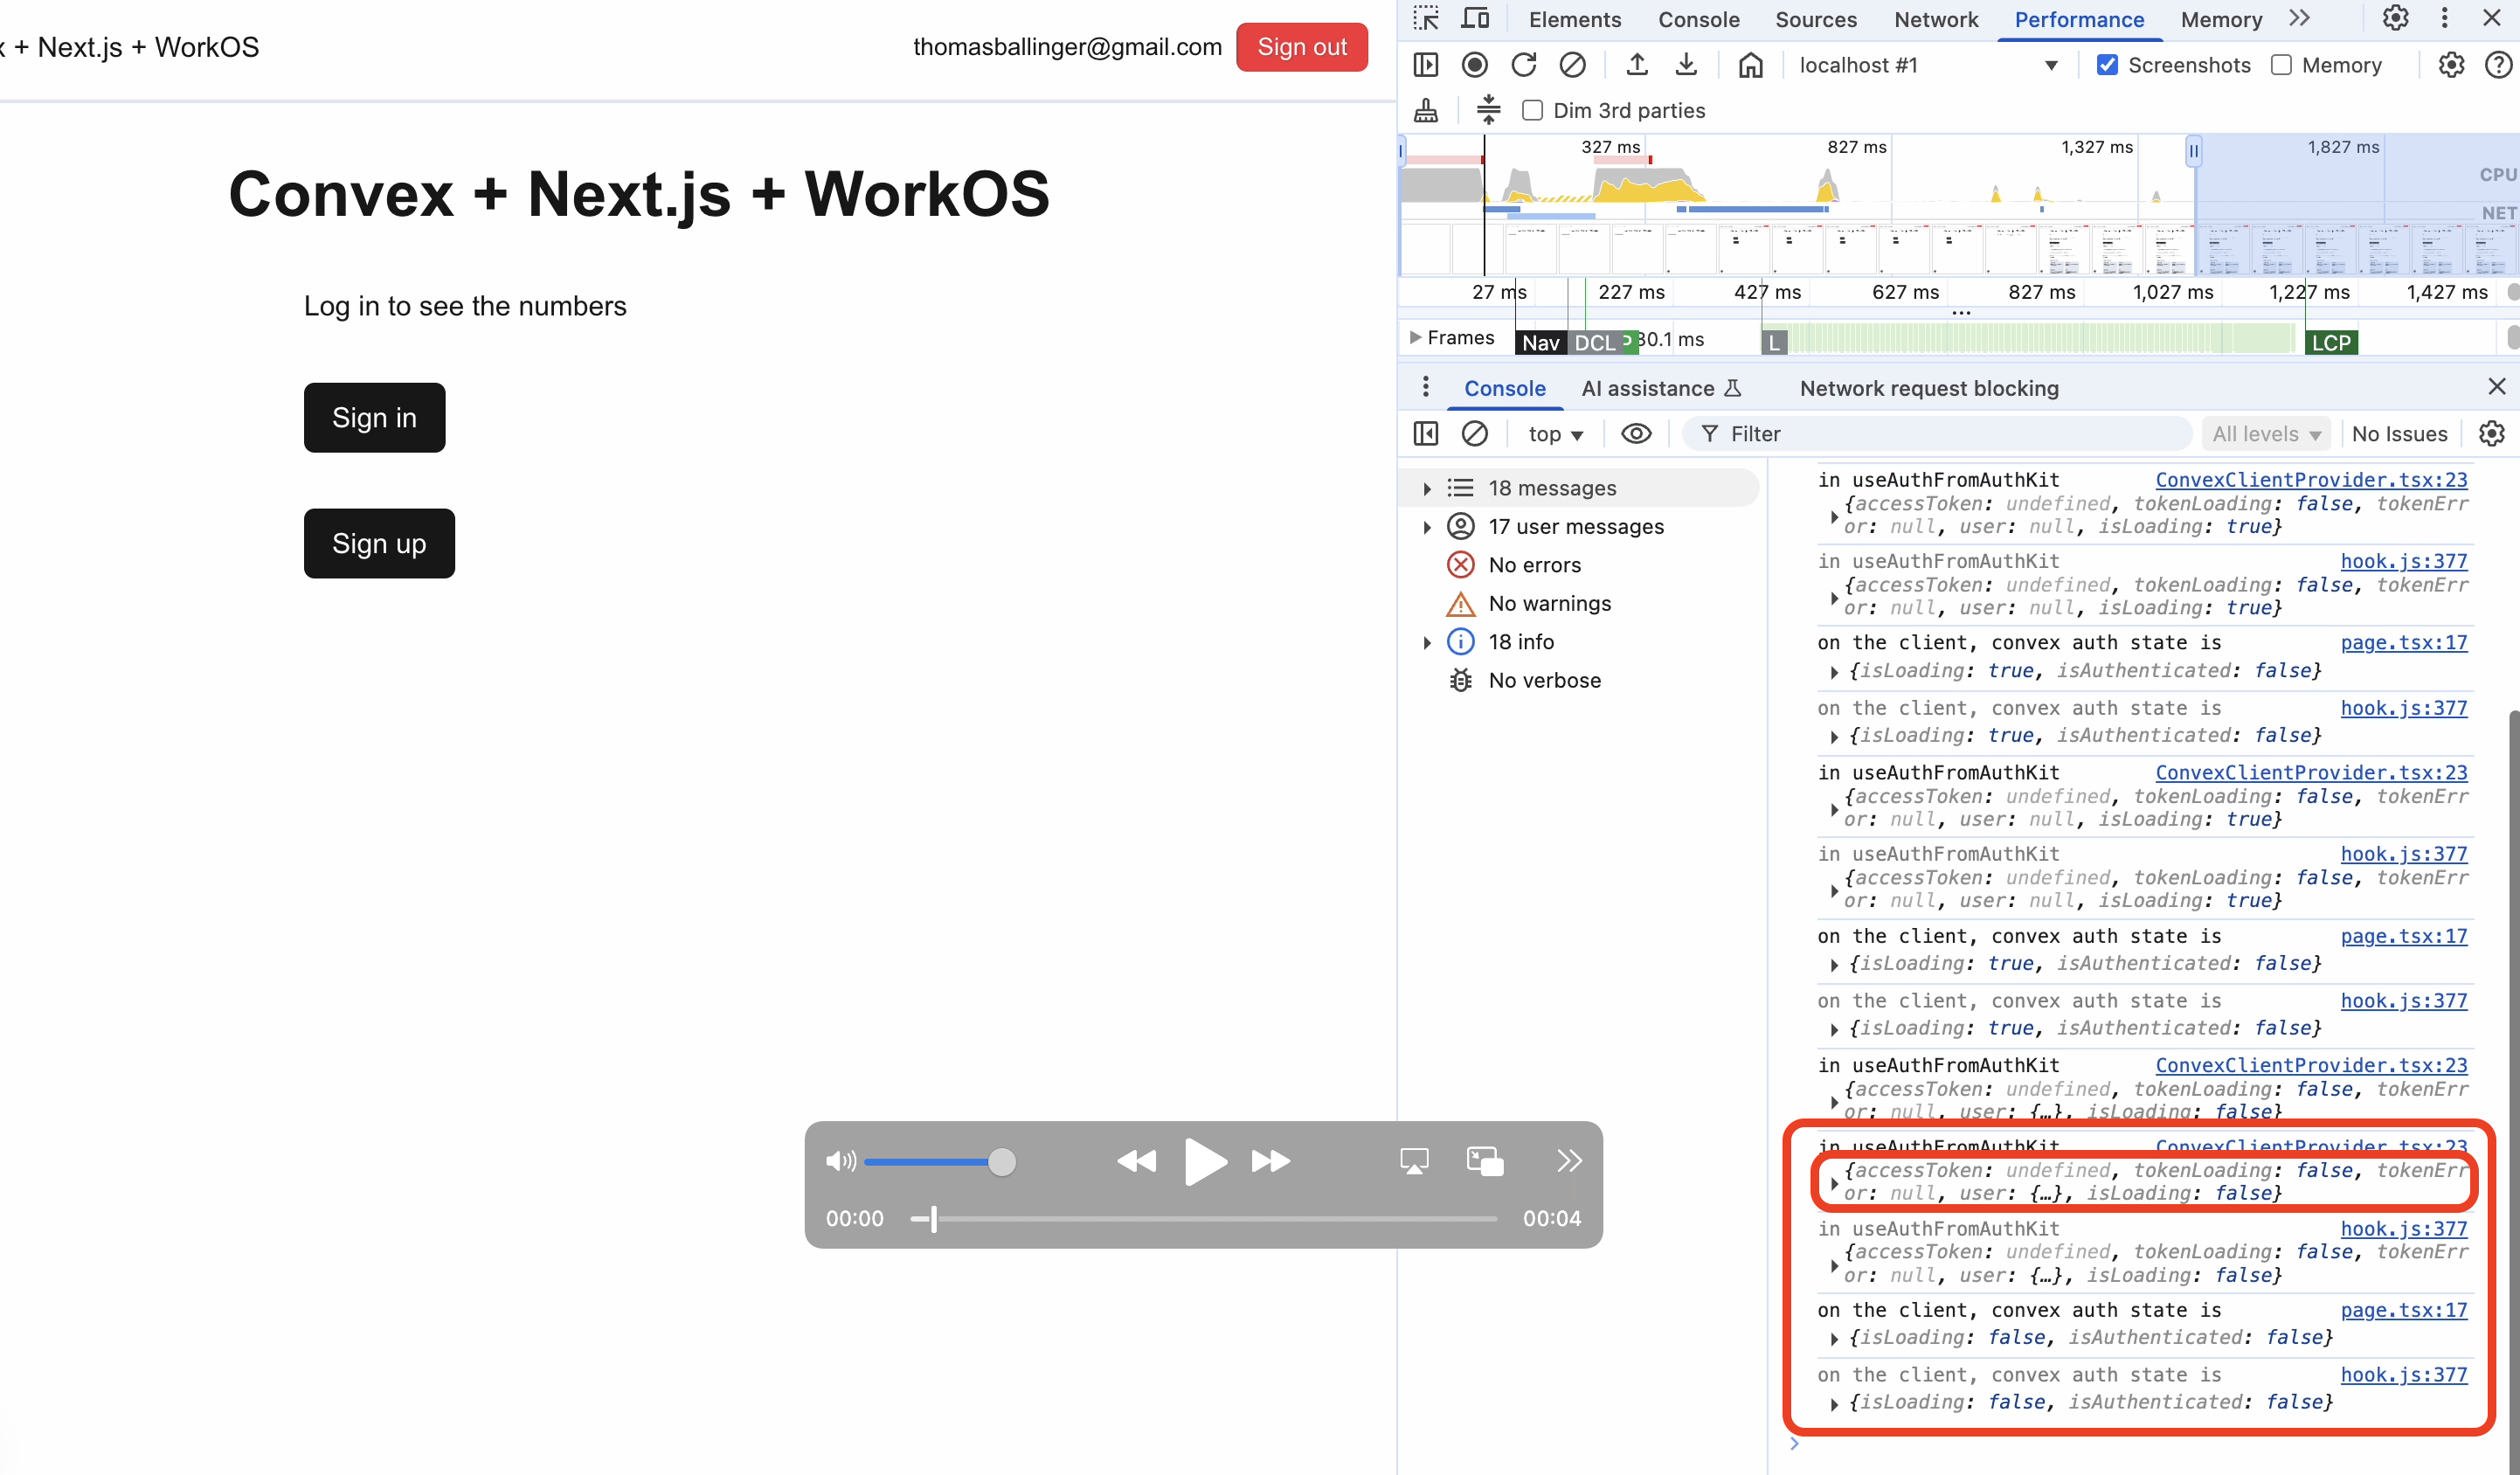Click the DCL timeline marker

point(1594,342)
